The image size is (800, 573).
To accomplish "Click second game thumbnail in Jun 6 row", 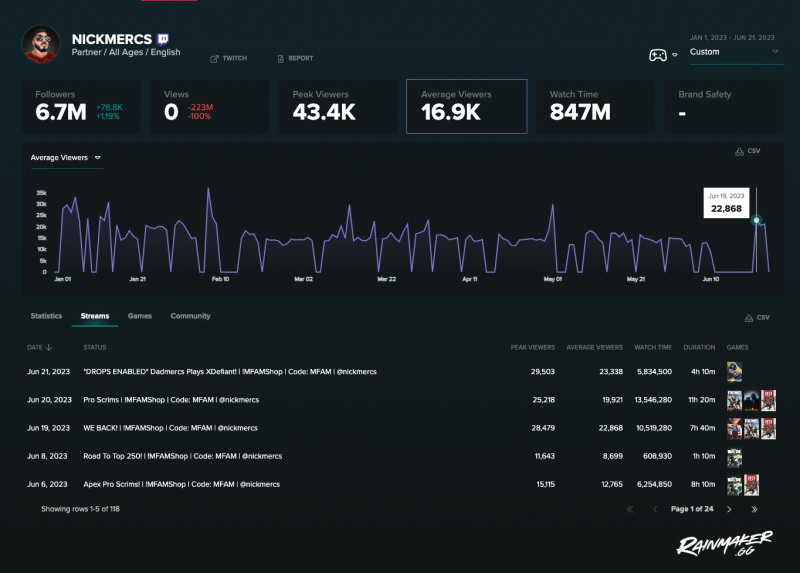I will click(751, 485).
